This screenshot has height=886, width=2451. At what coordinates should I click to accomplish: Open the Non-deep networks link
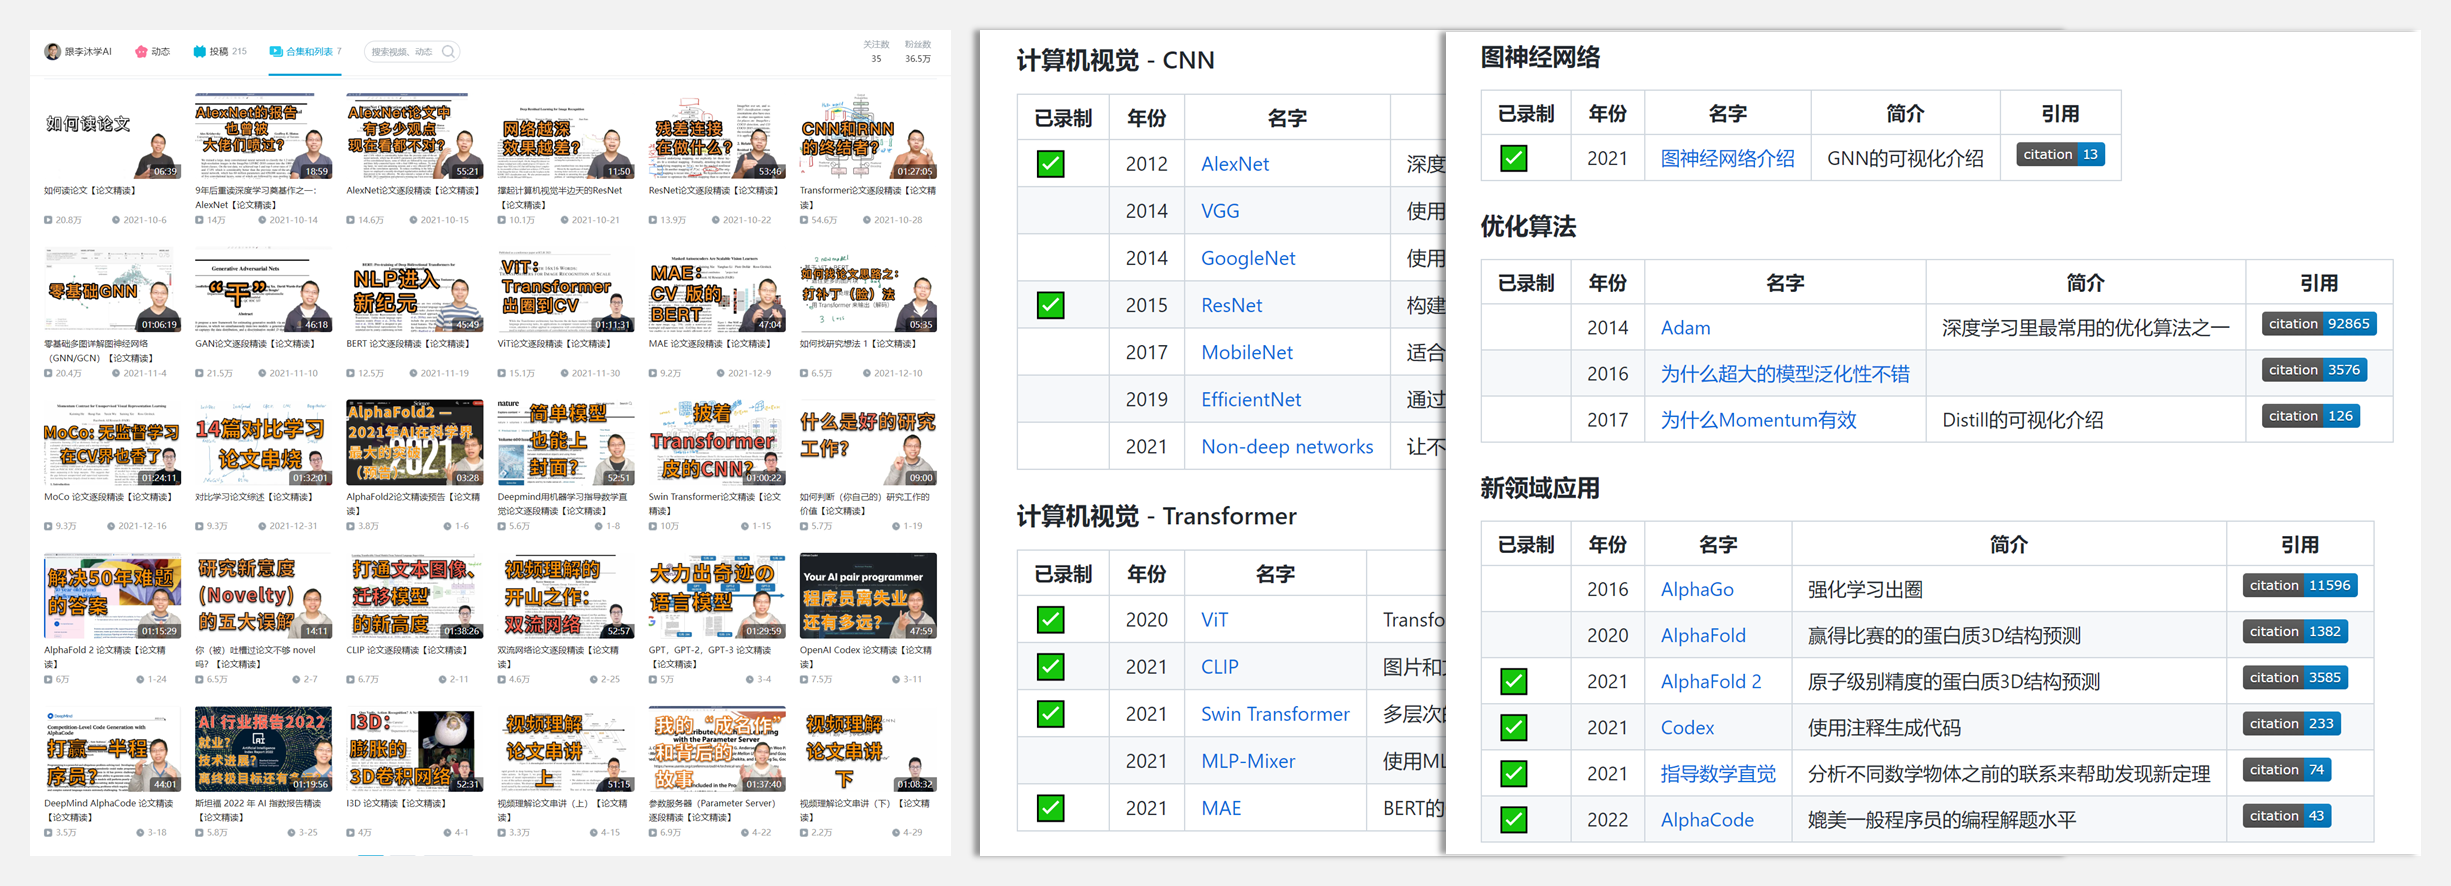(x=1287, y=446)
